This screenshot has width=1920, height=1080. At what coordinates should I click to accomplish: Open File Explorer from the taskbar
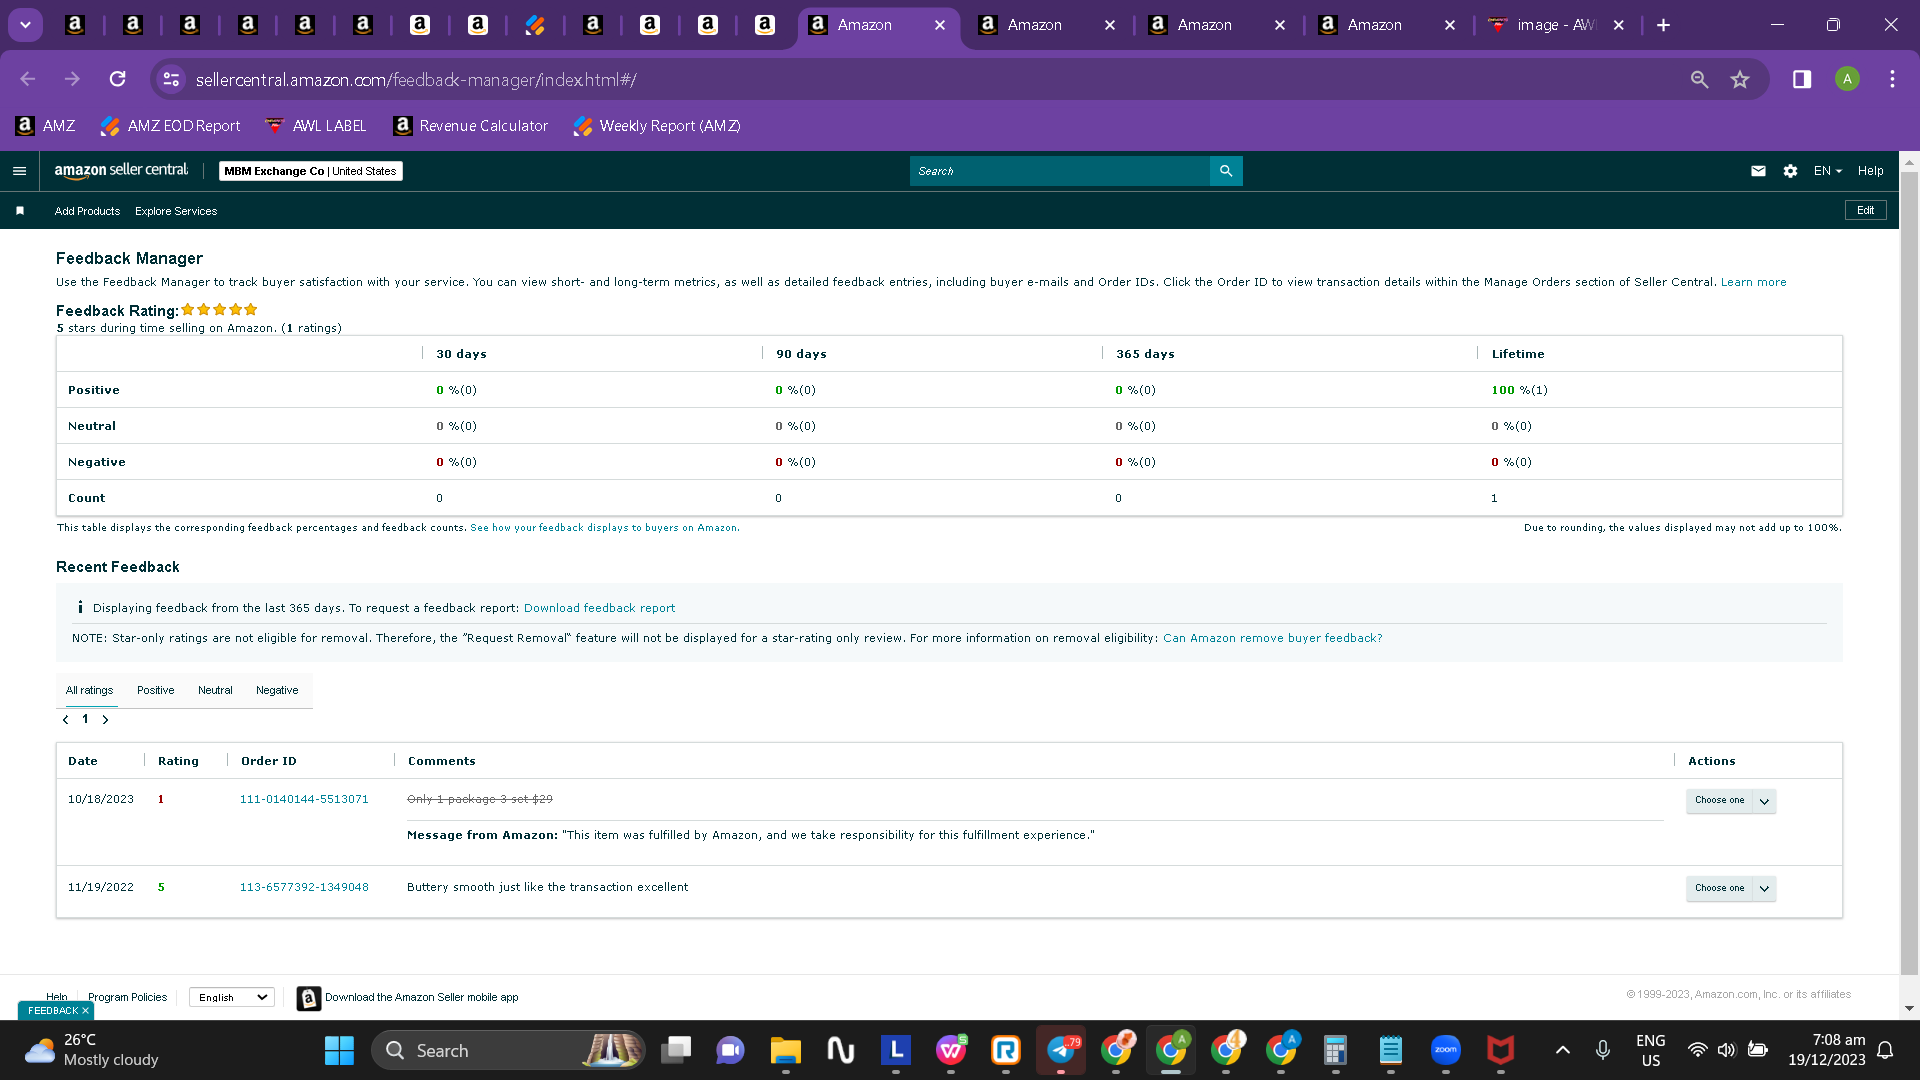786,1050
